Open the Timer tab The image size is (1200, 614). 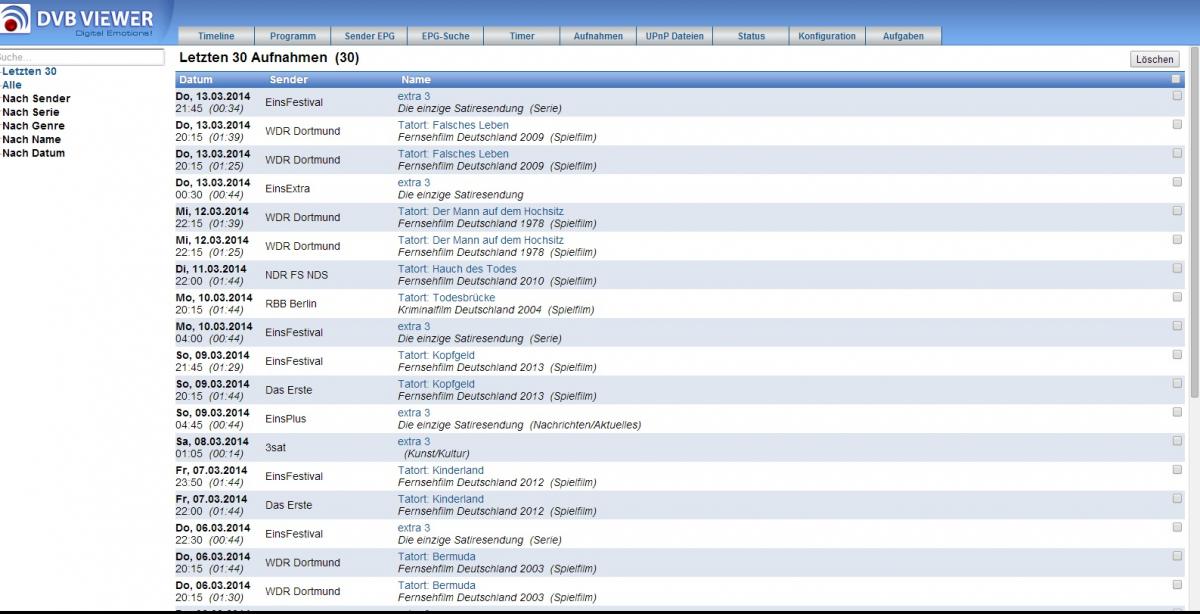(522, 36)
